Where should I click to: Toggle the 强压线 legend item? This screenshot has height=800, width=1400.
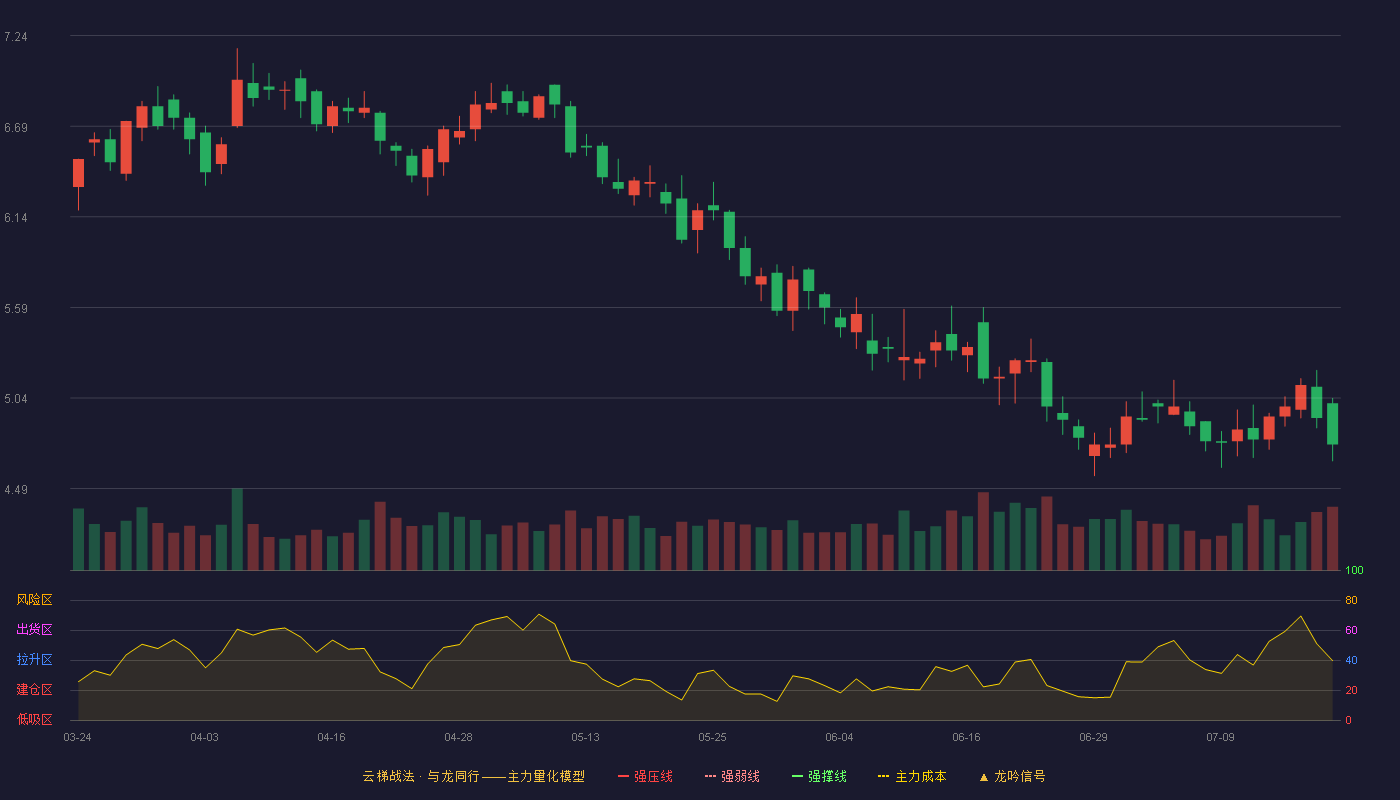(x=645, y=776)
